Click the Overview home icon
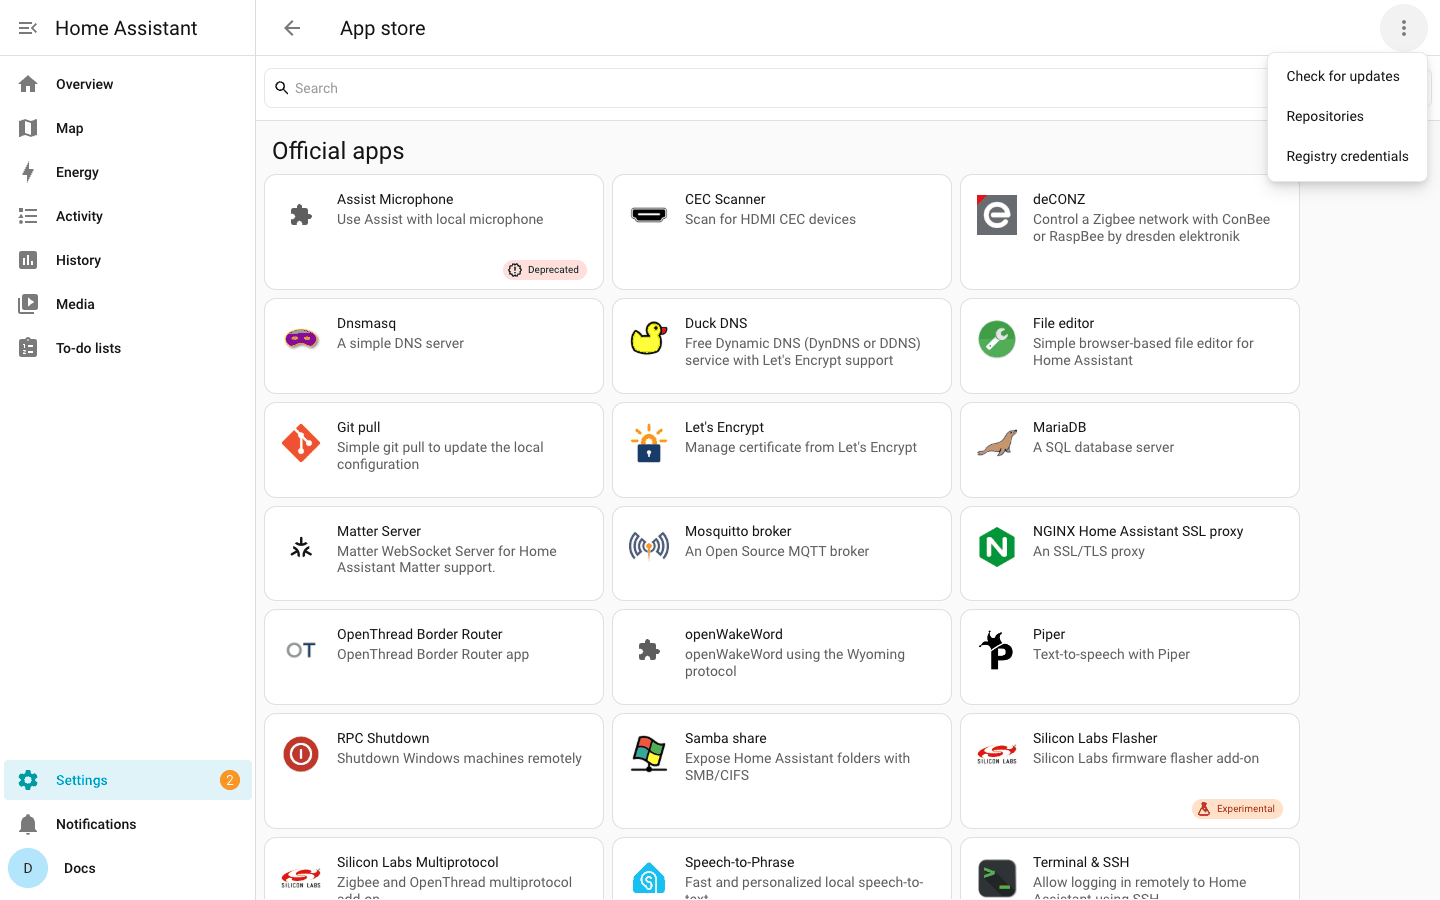 click(x=28, y=84)
